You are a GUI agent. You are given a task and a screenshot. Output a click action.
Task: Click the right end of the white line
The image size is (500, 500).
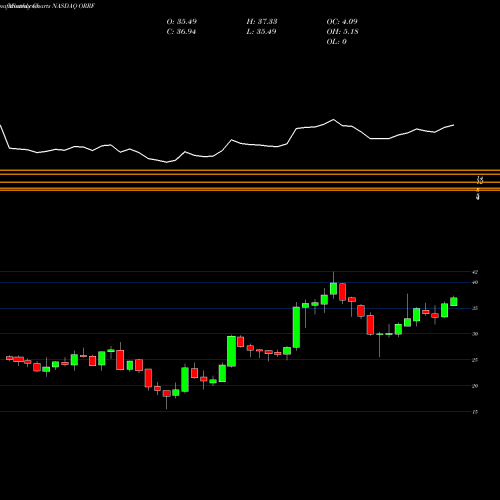[x=454, y=125]
